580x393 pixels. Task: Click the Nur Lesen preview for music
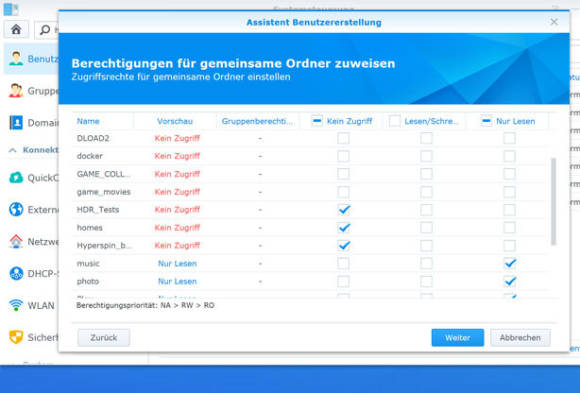click(177, 263)
